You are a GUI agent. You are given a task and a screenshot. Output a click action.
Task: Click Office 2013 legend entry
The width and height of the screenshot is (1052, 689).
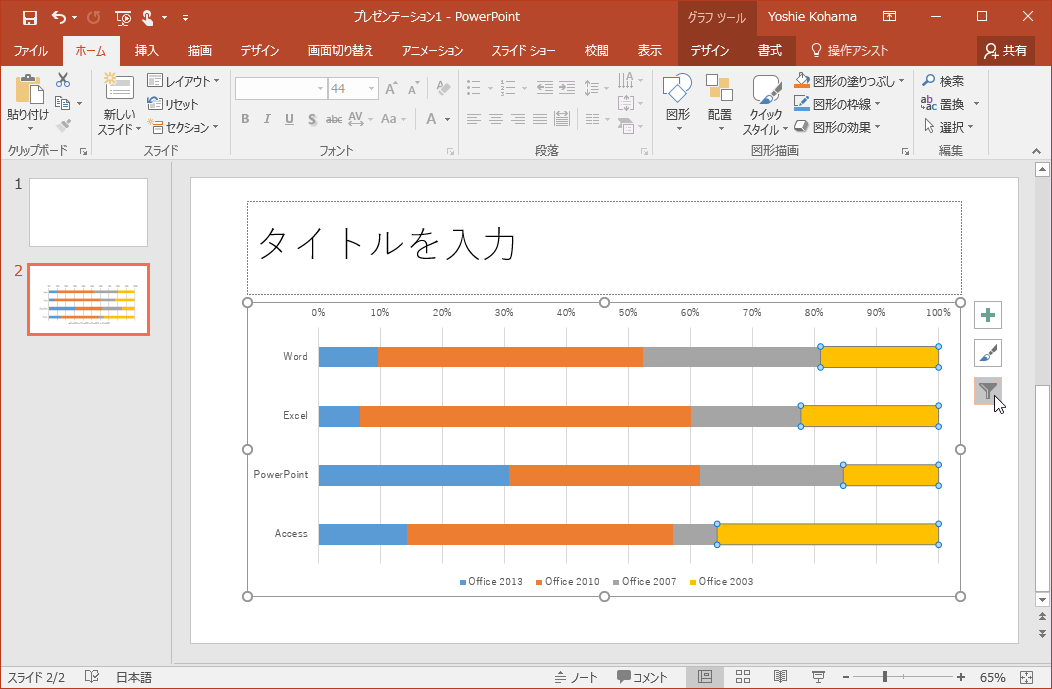click(491, 582)
